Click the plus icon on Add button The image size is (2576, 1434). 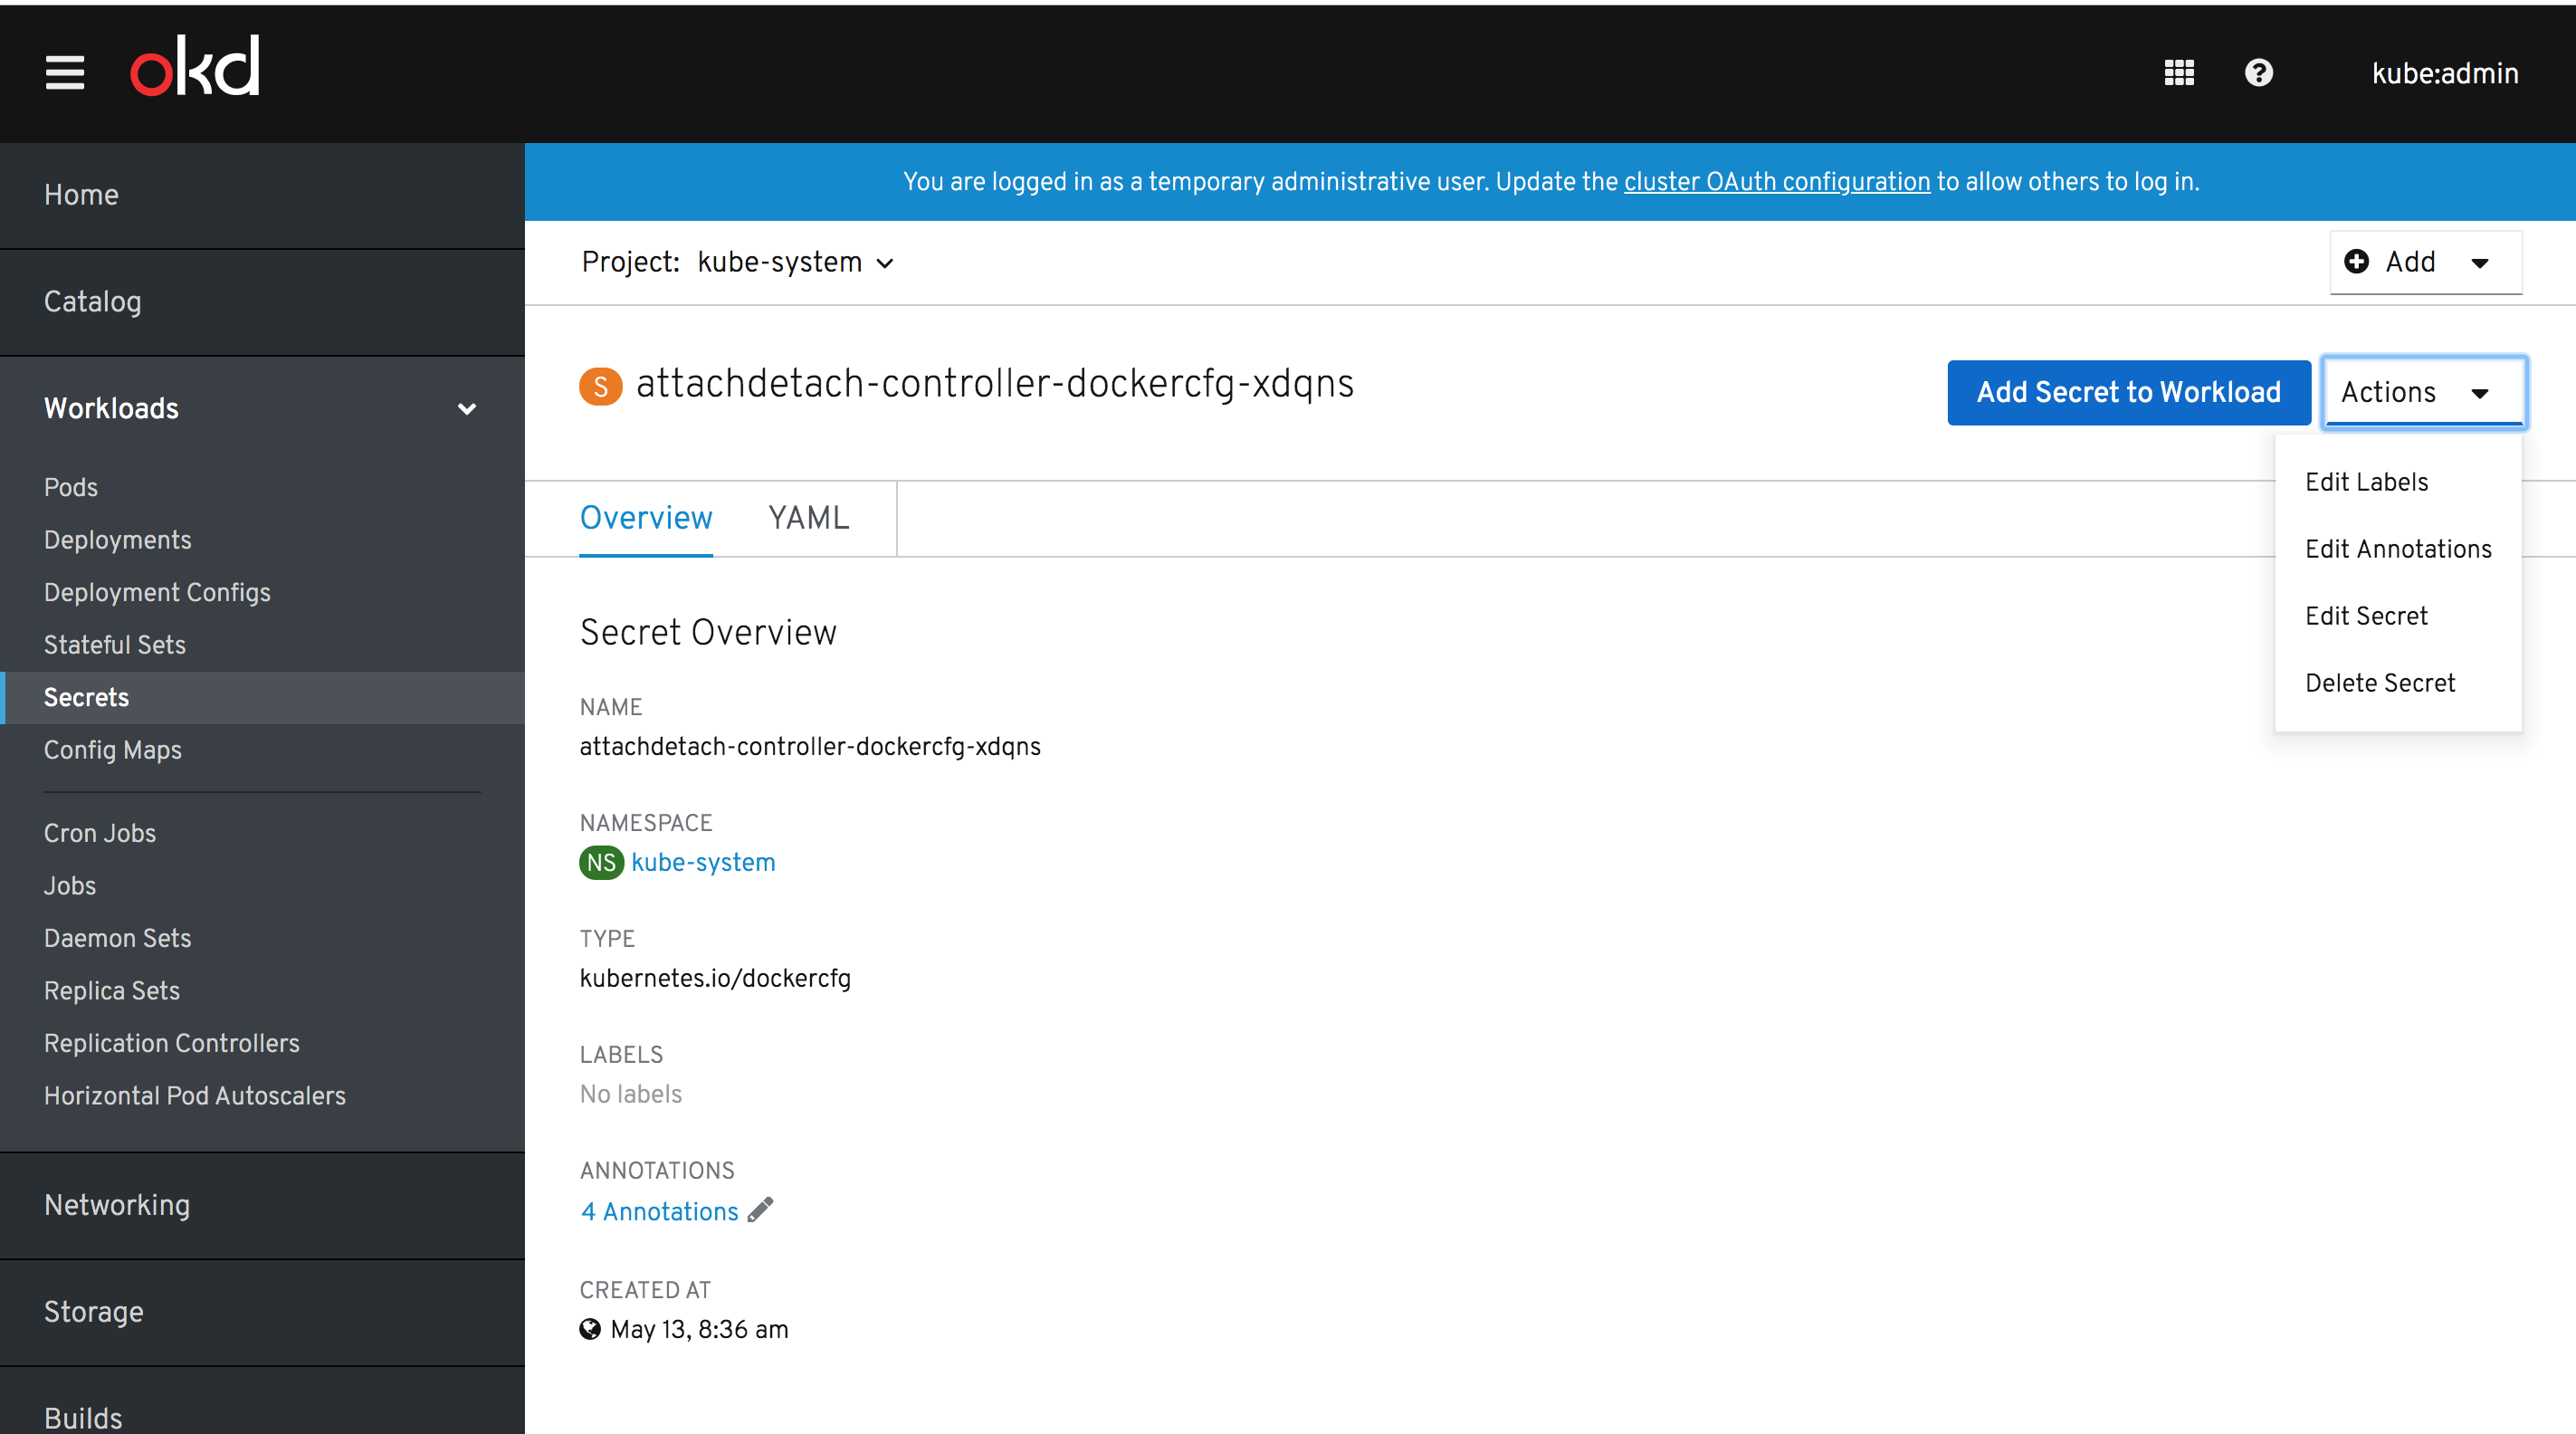pos(2356,262)
